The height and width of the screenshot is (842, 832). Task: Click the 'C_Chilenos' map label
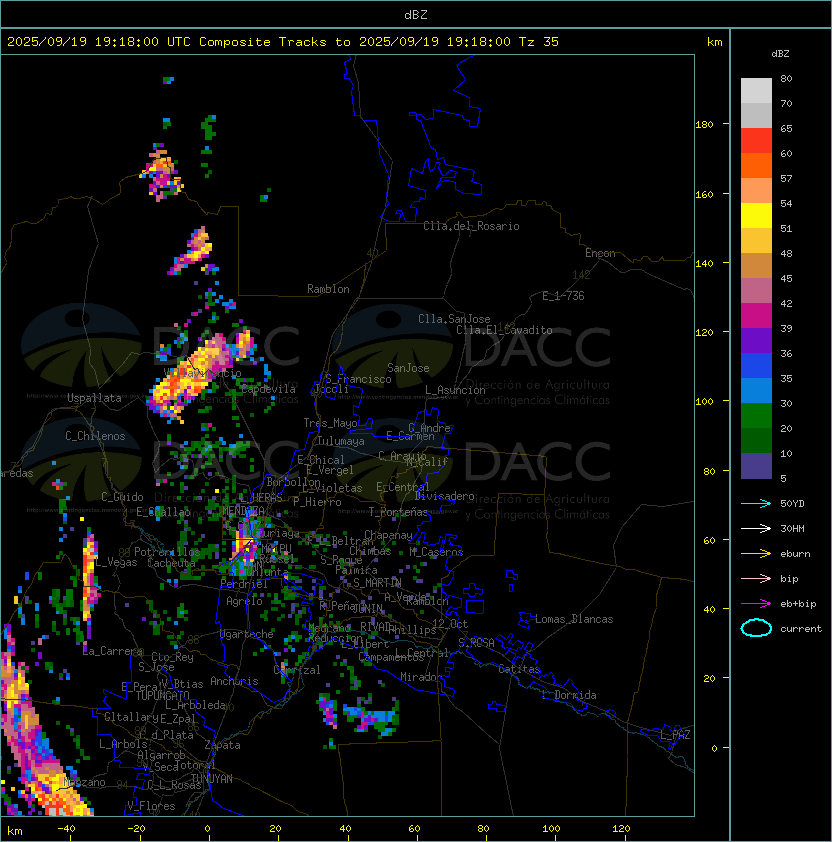coord(95,436)
